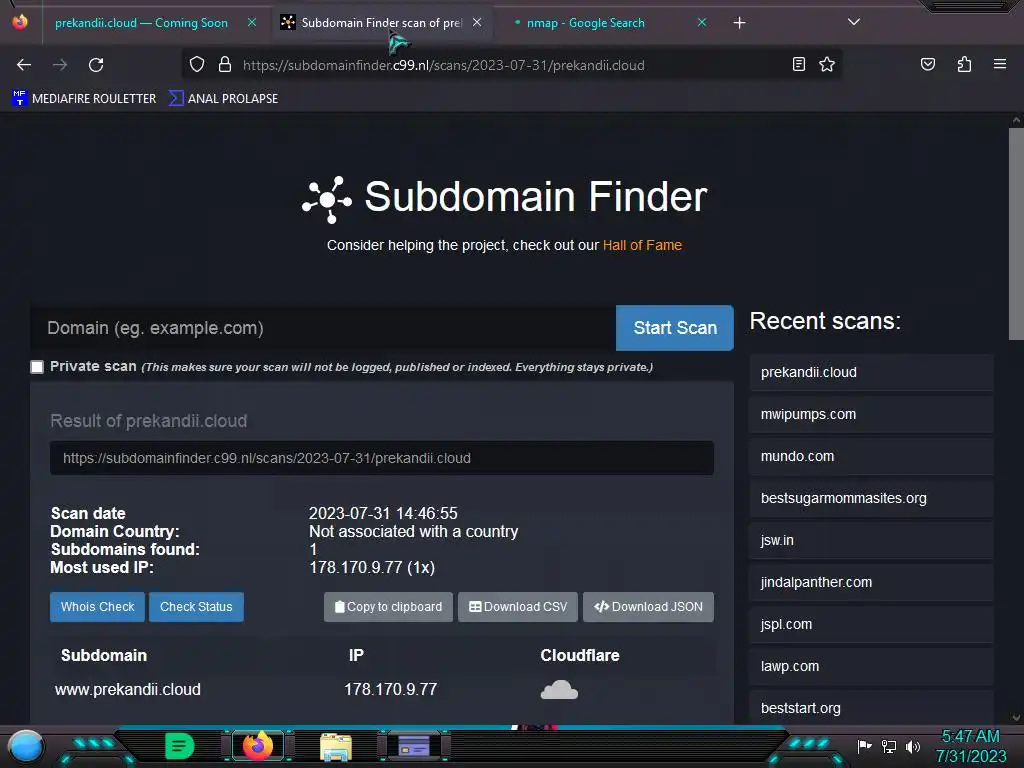Switch to nmap Google Search tab

tap(585, 23)
